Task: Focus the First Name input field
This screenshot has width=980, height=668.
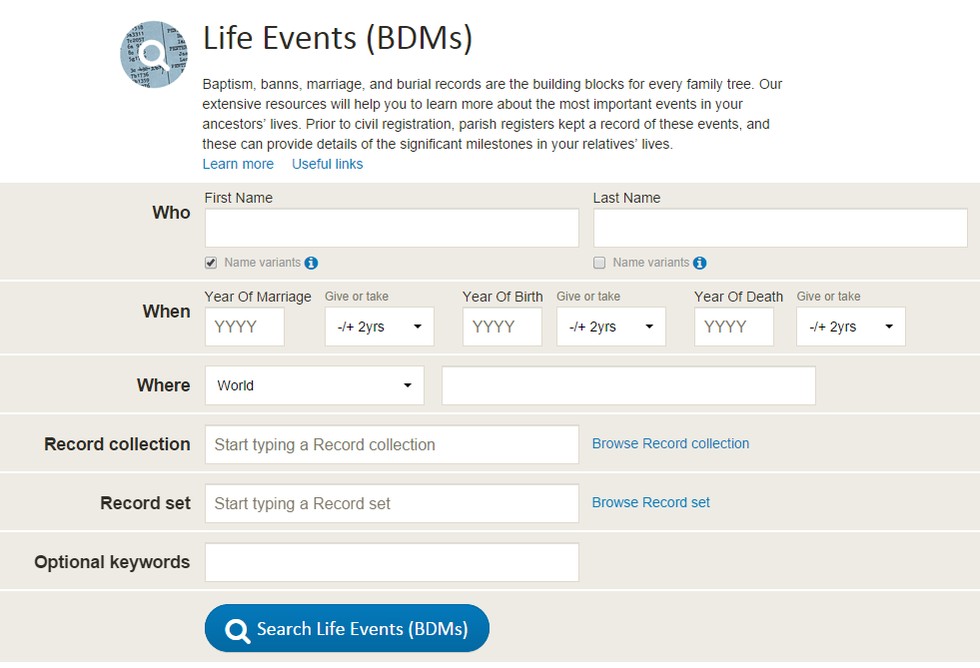Action: point(392,228)
